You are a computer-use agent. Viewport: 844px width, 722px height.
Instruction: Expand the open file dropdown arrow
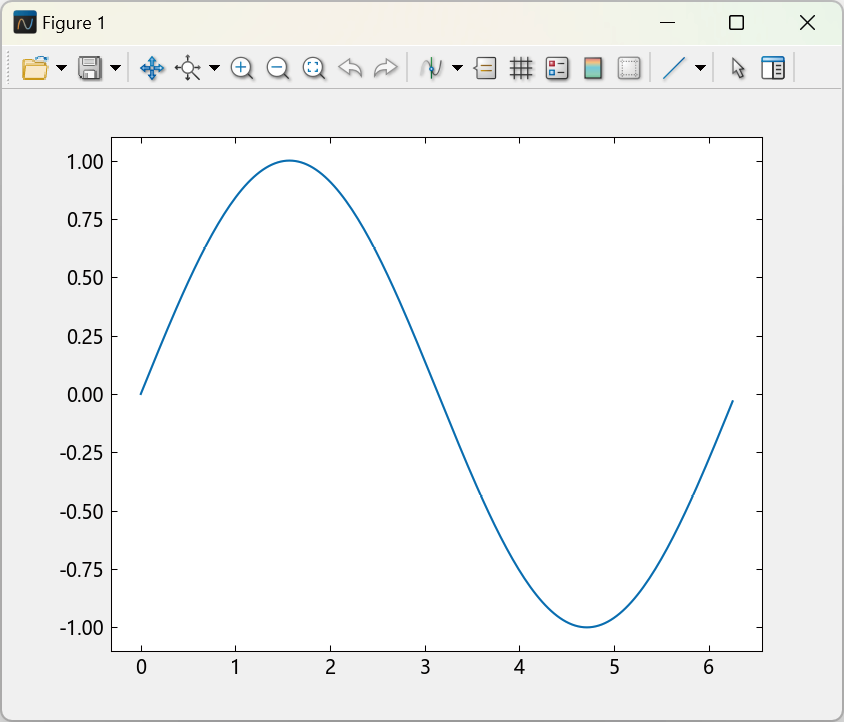point(61,68)
